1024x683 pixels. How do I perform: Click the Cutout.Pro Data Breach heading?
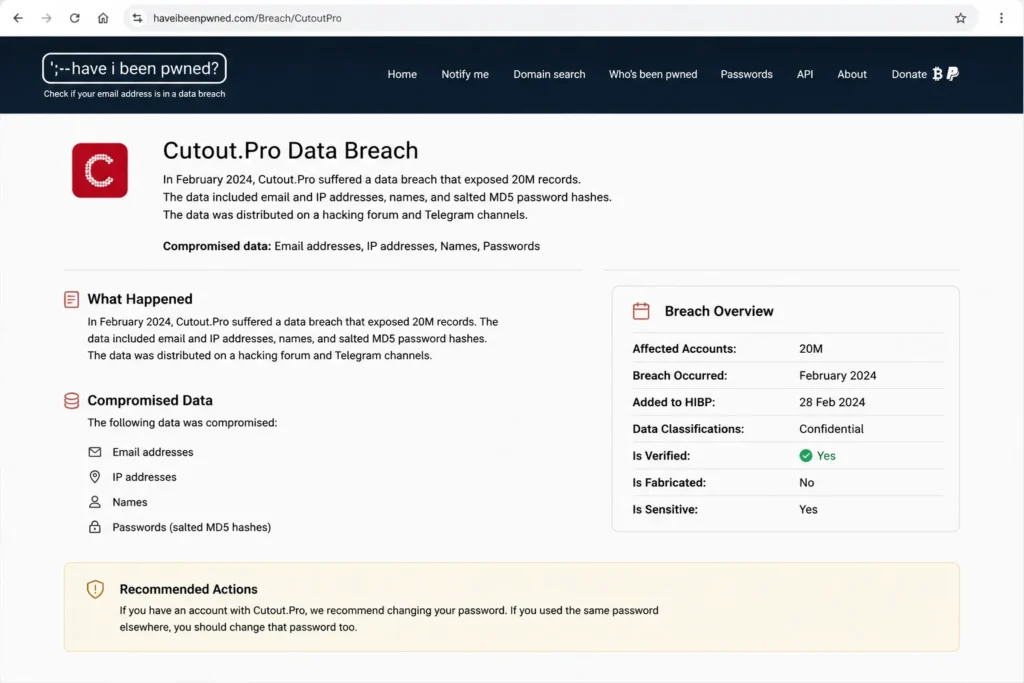(291, 151)
